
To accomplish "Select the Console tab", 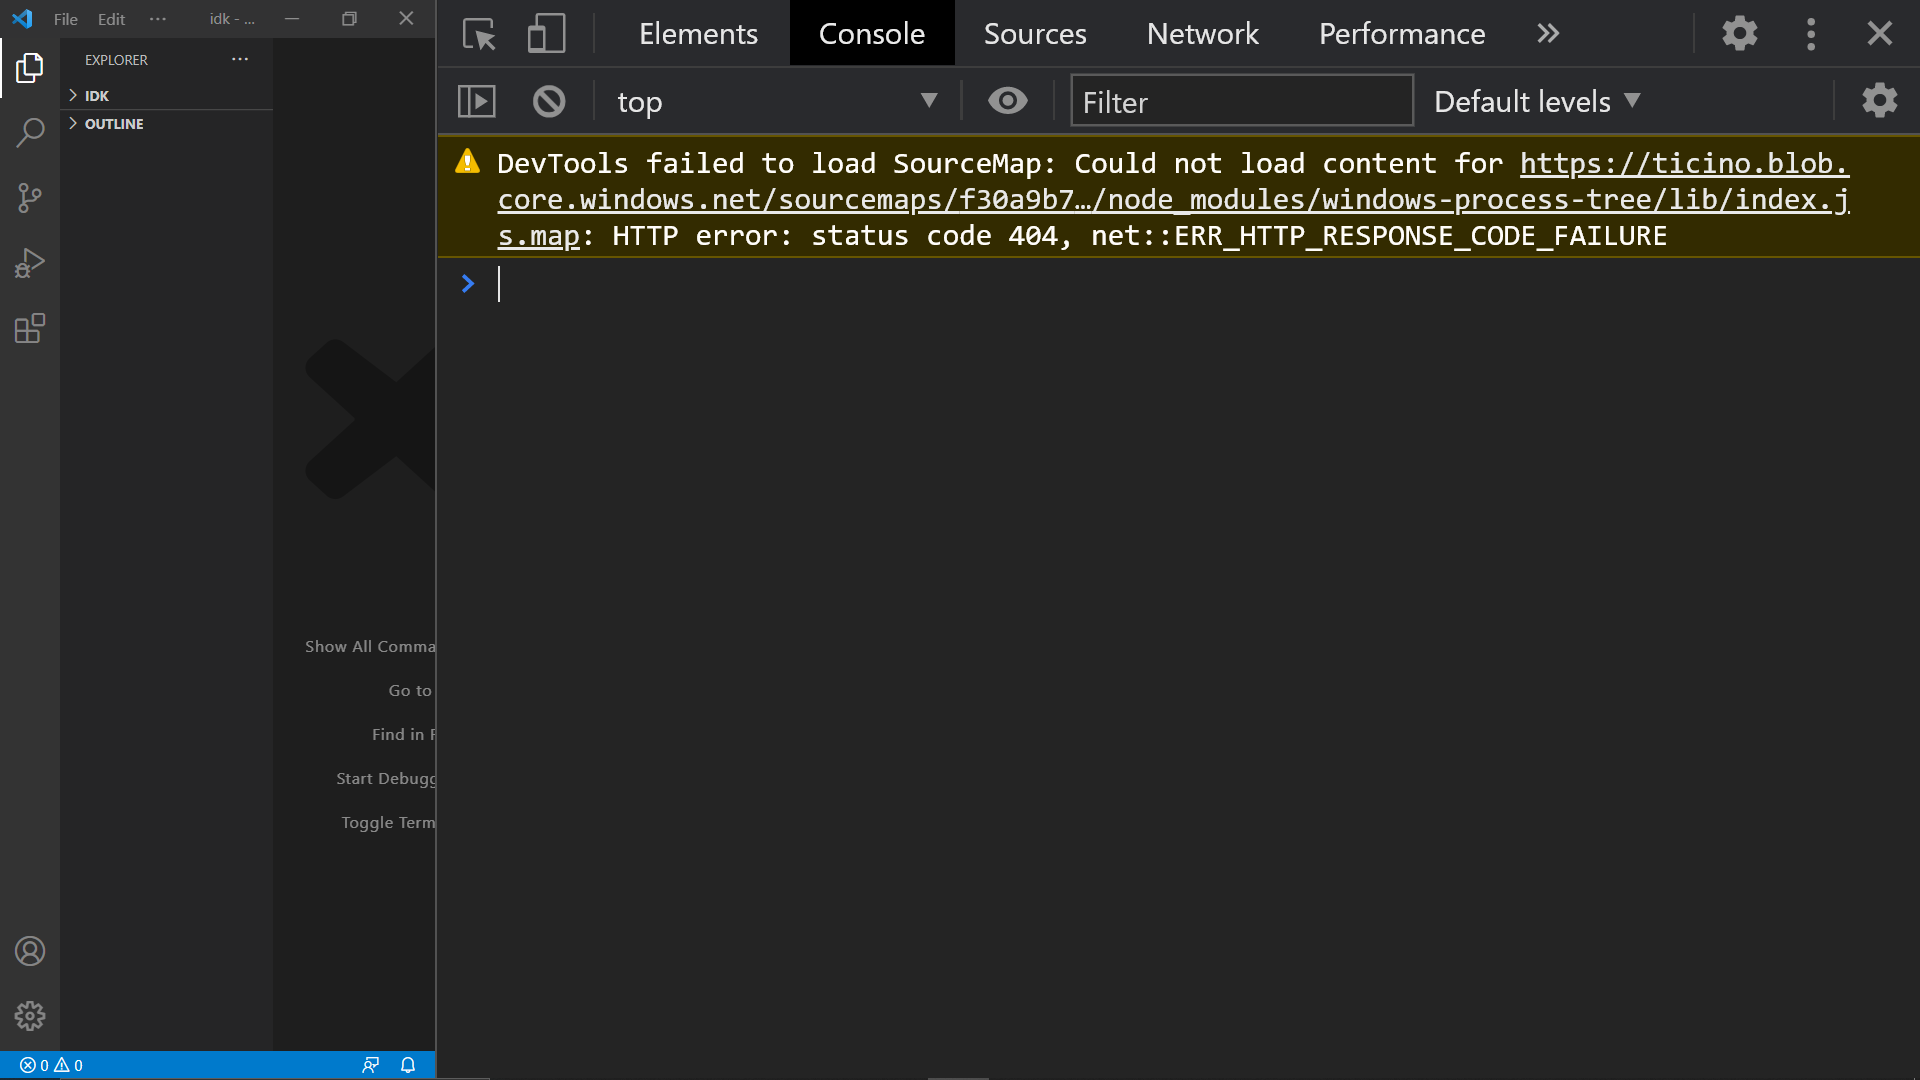I will 872,34.
